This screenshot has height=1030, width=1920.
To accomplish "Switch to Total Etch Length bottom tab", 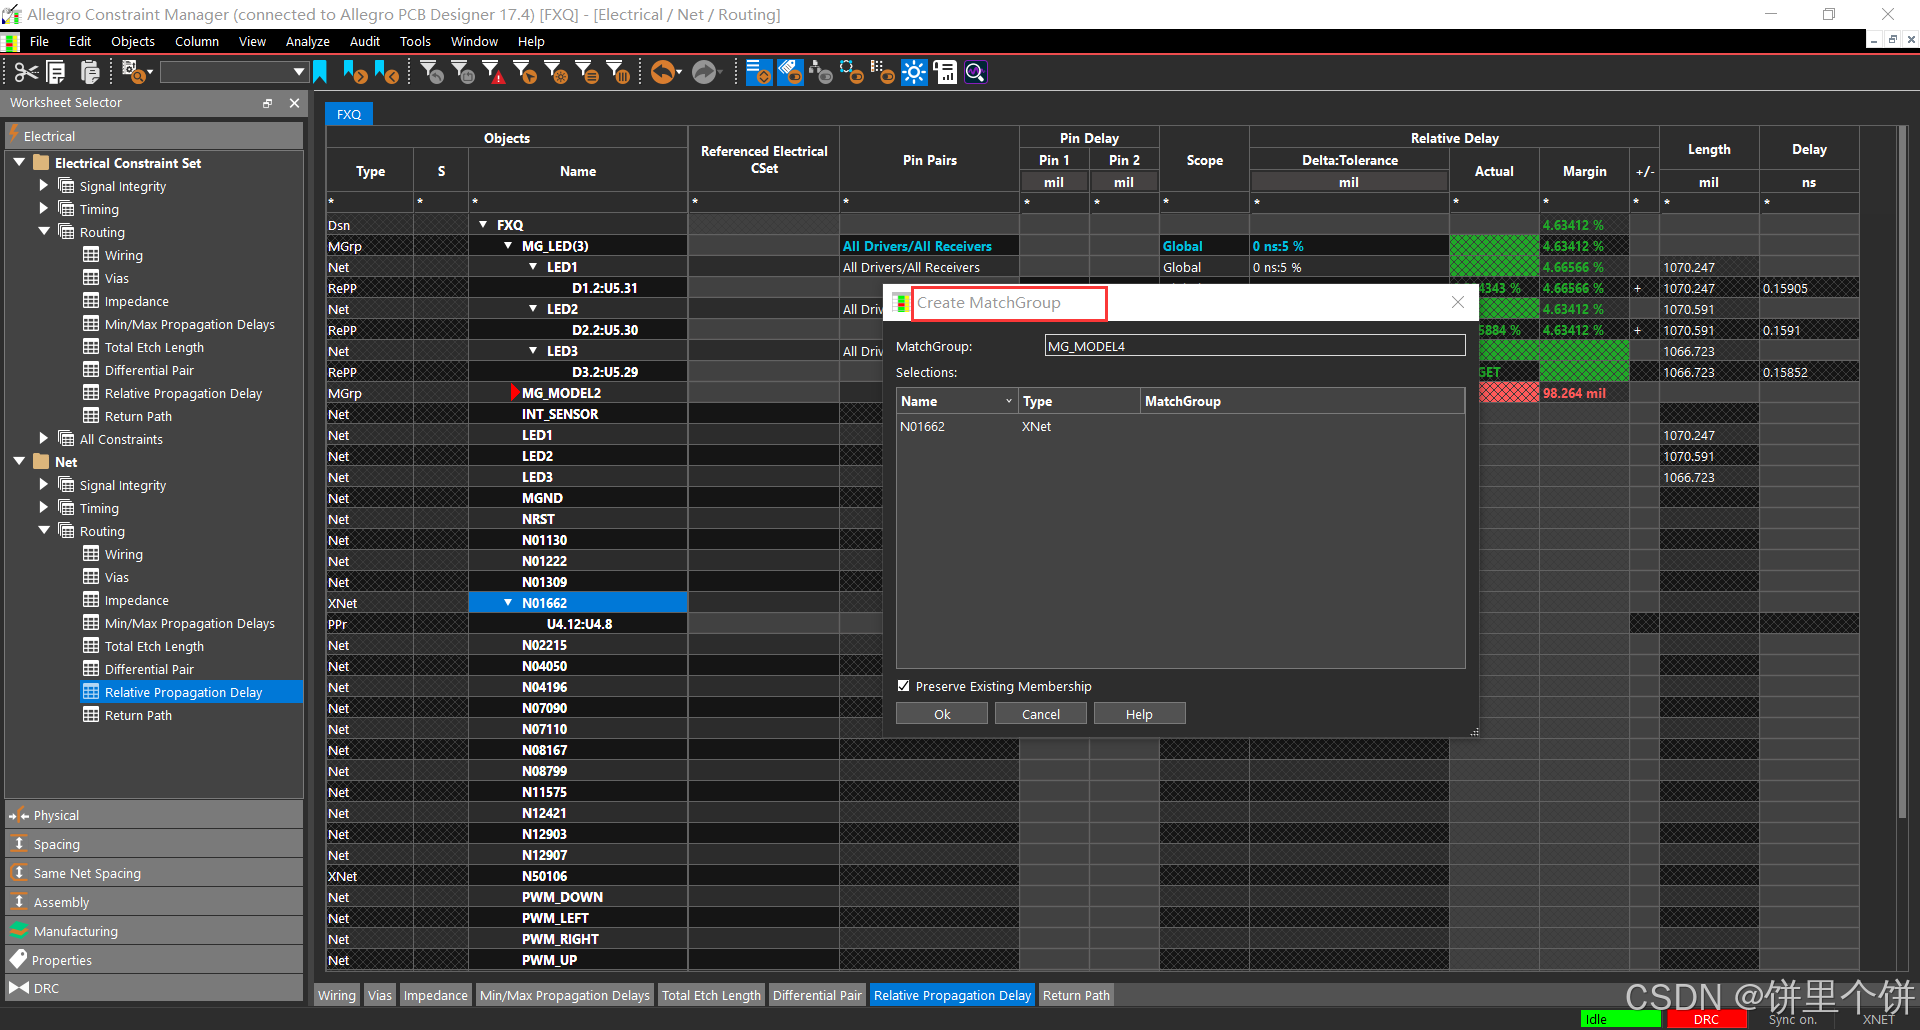I will (x=711, y=995).
